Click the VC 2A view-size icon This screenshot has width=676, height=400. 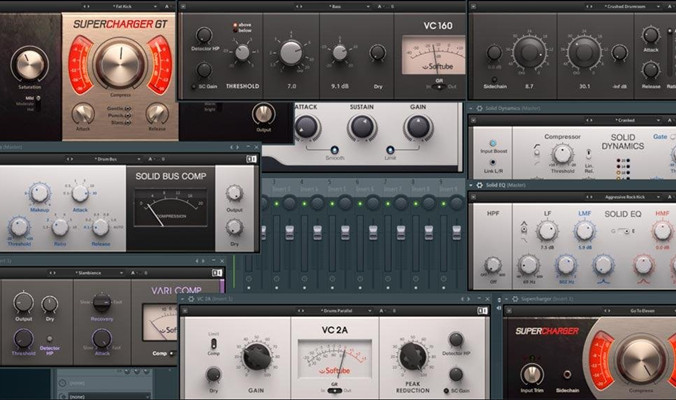(482, 311)
